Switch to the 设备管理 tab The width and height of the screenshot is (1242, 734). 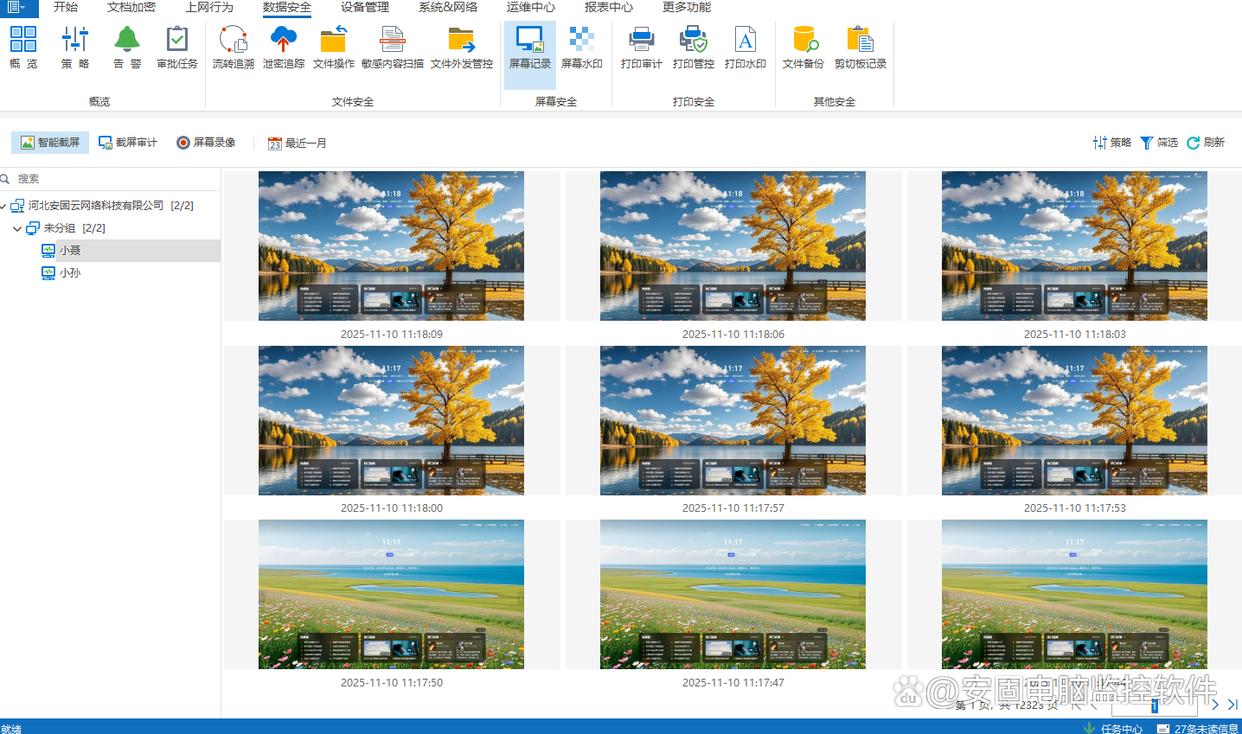pos(364,8)
